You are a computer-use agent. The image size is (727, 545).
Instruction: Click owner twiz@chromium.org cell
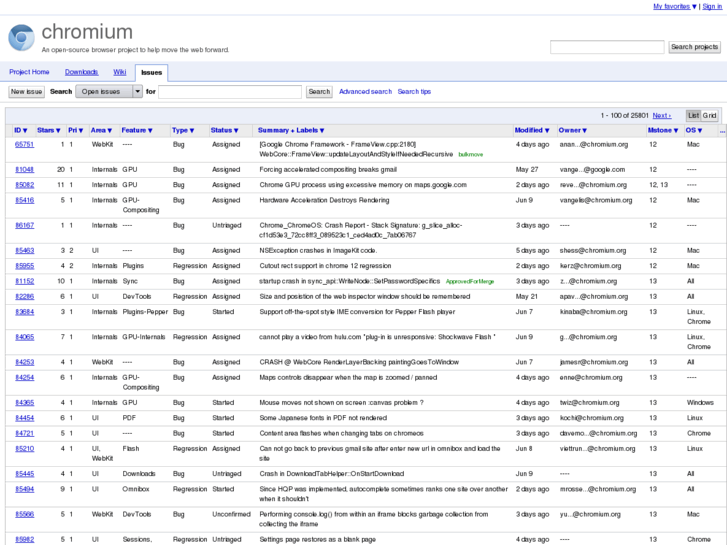click(589, 403)
